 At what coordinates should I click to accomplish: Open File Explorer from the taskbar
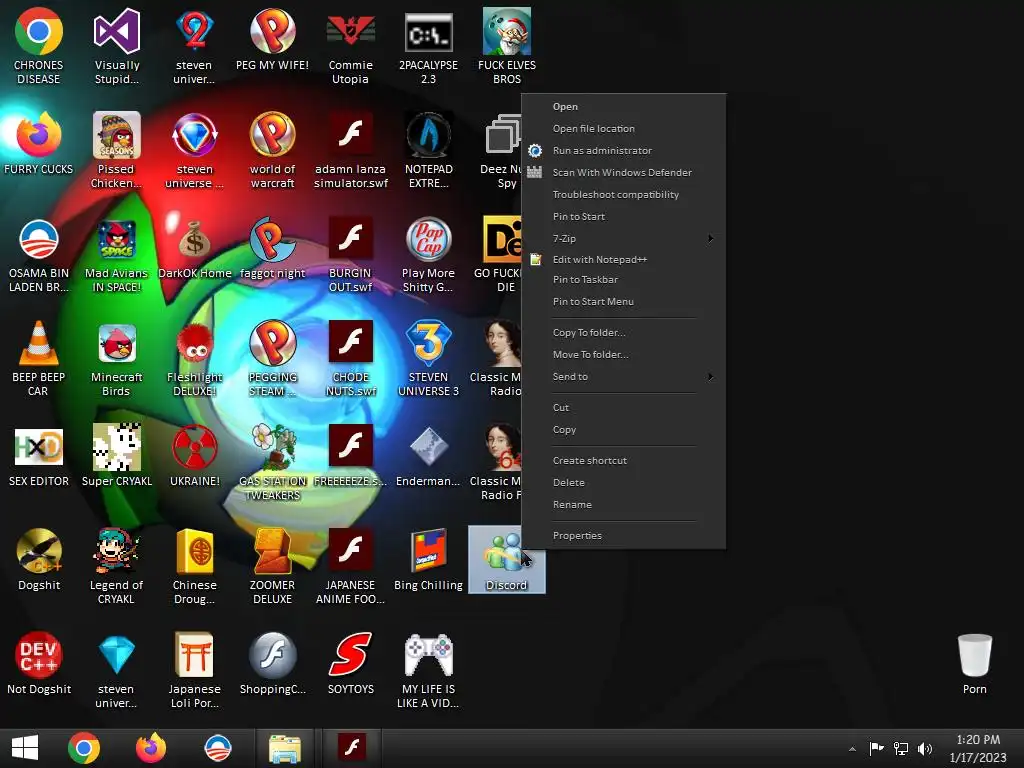pos(285,748)
